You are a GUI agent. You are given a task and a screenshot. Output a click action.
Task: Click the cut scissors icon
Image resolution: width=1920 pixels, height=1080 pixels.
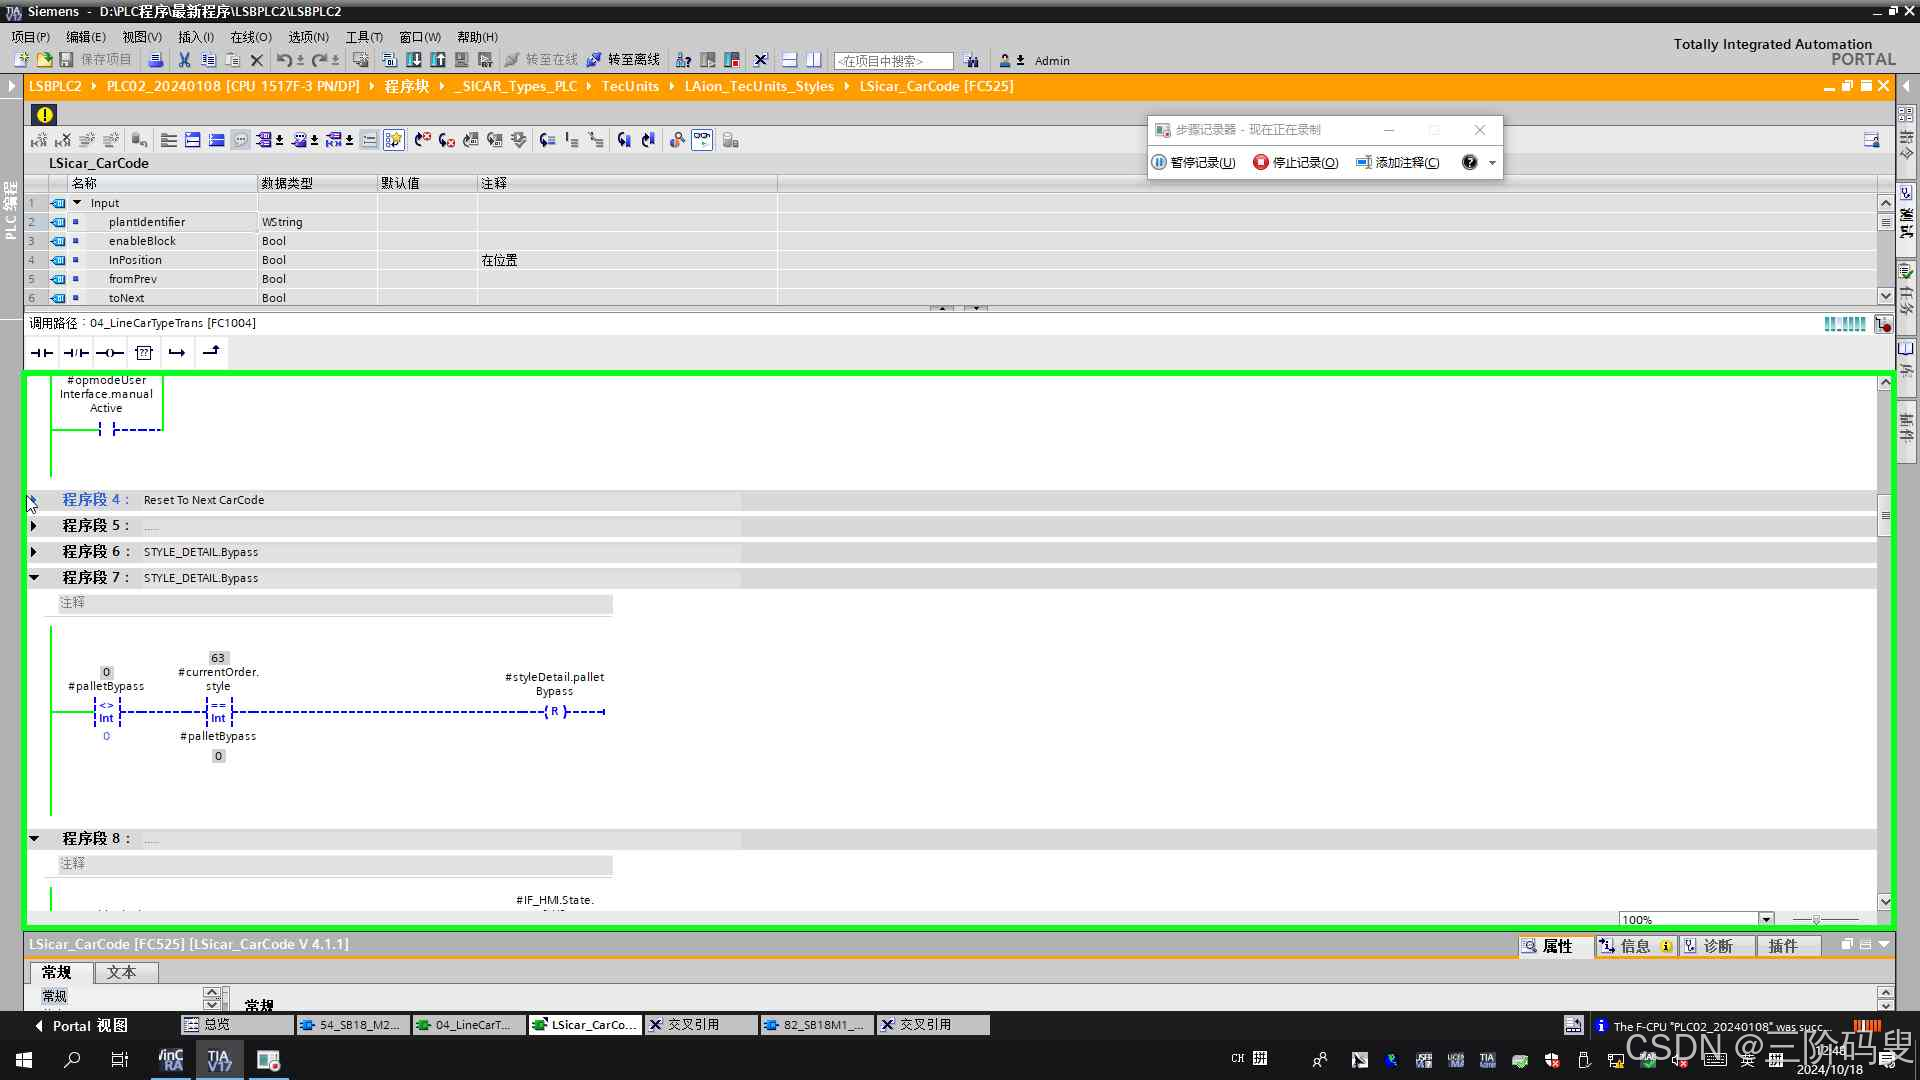[184, 60]
